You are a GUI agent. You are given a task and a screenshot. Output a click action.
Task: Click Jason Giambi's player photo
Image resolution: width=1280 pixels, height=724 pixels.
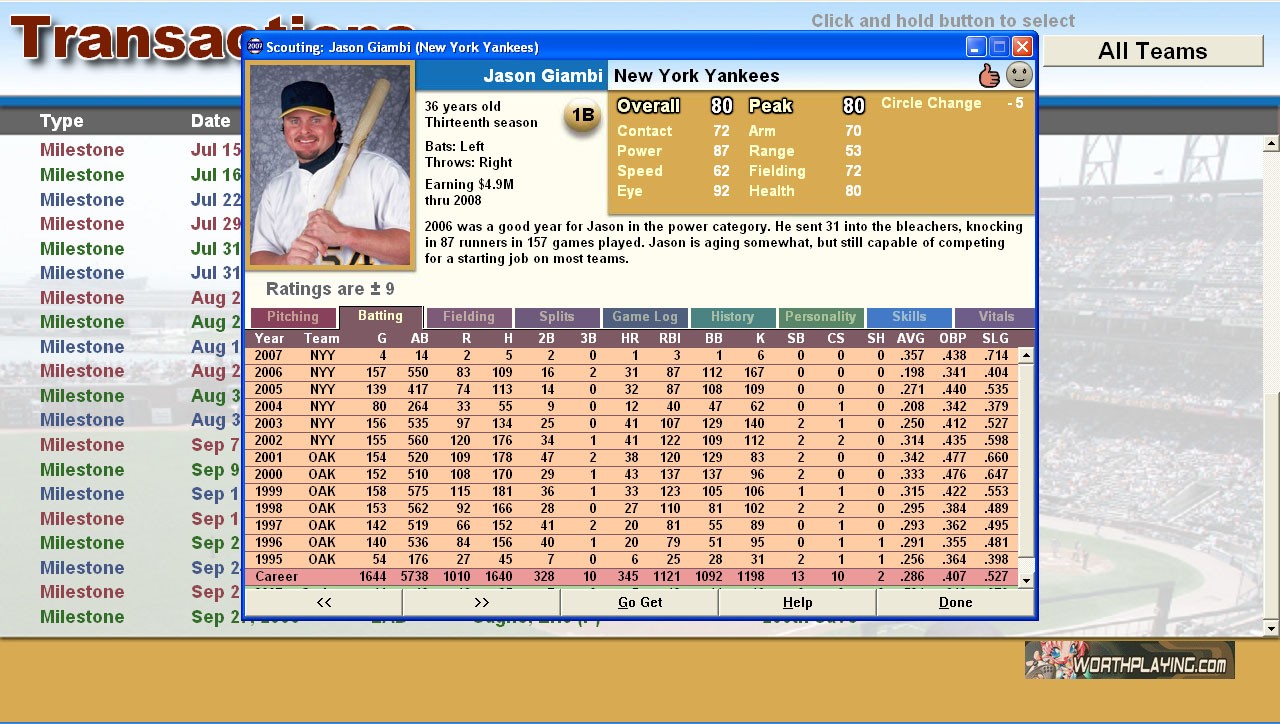point(330,166)
